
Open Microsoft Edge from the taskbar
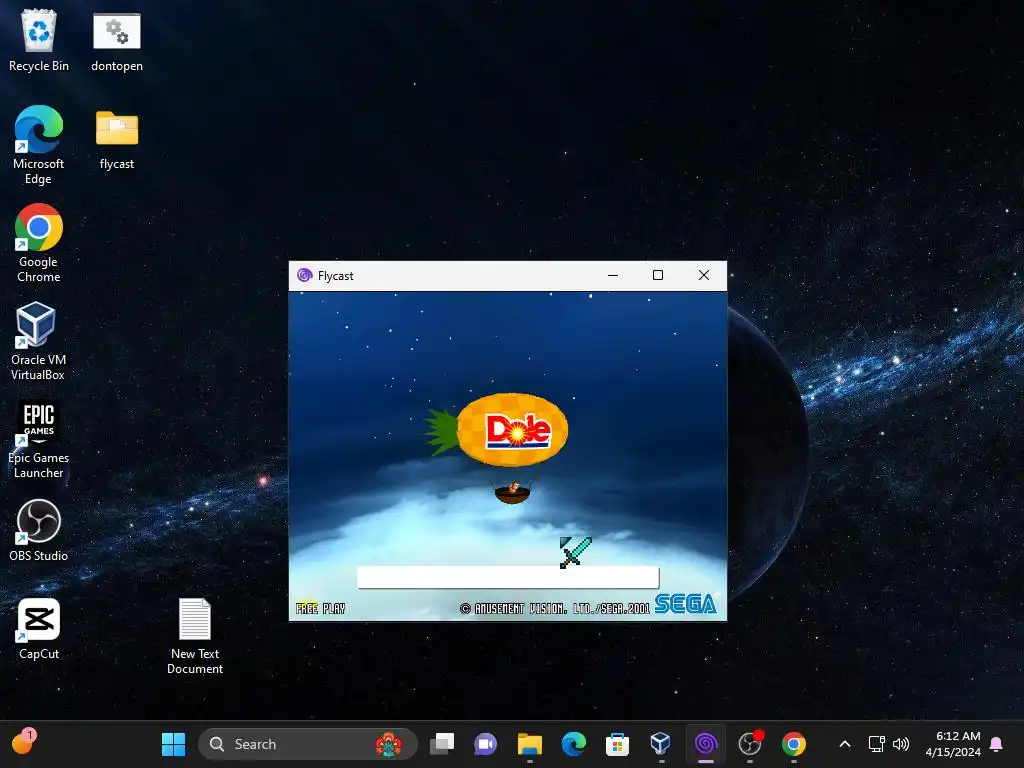573,744
